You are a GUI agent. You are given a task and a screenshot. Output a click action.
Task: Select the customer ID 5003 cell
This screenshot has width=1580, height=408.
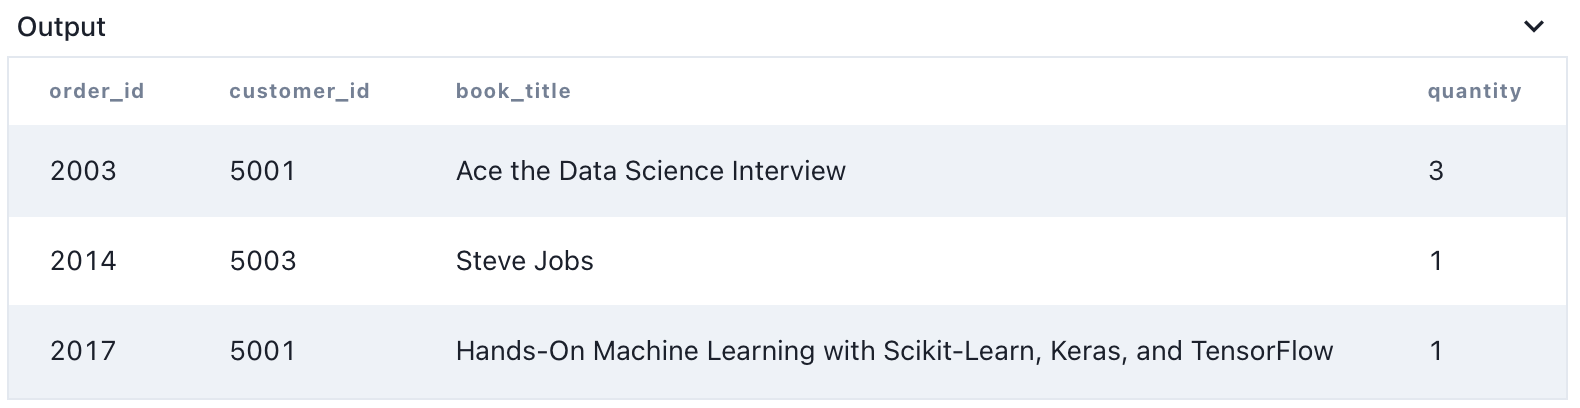263,261
